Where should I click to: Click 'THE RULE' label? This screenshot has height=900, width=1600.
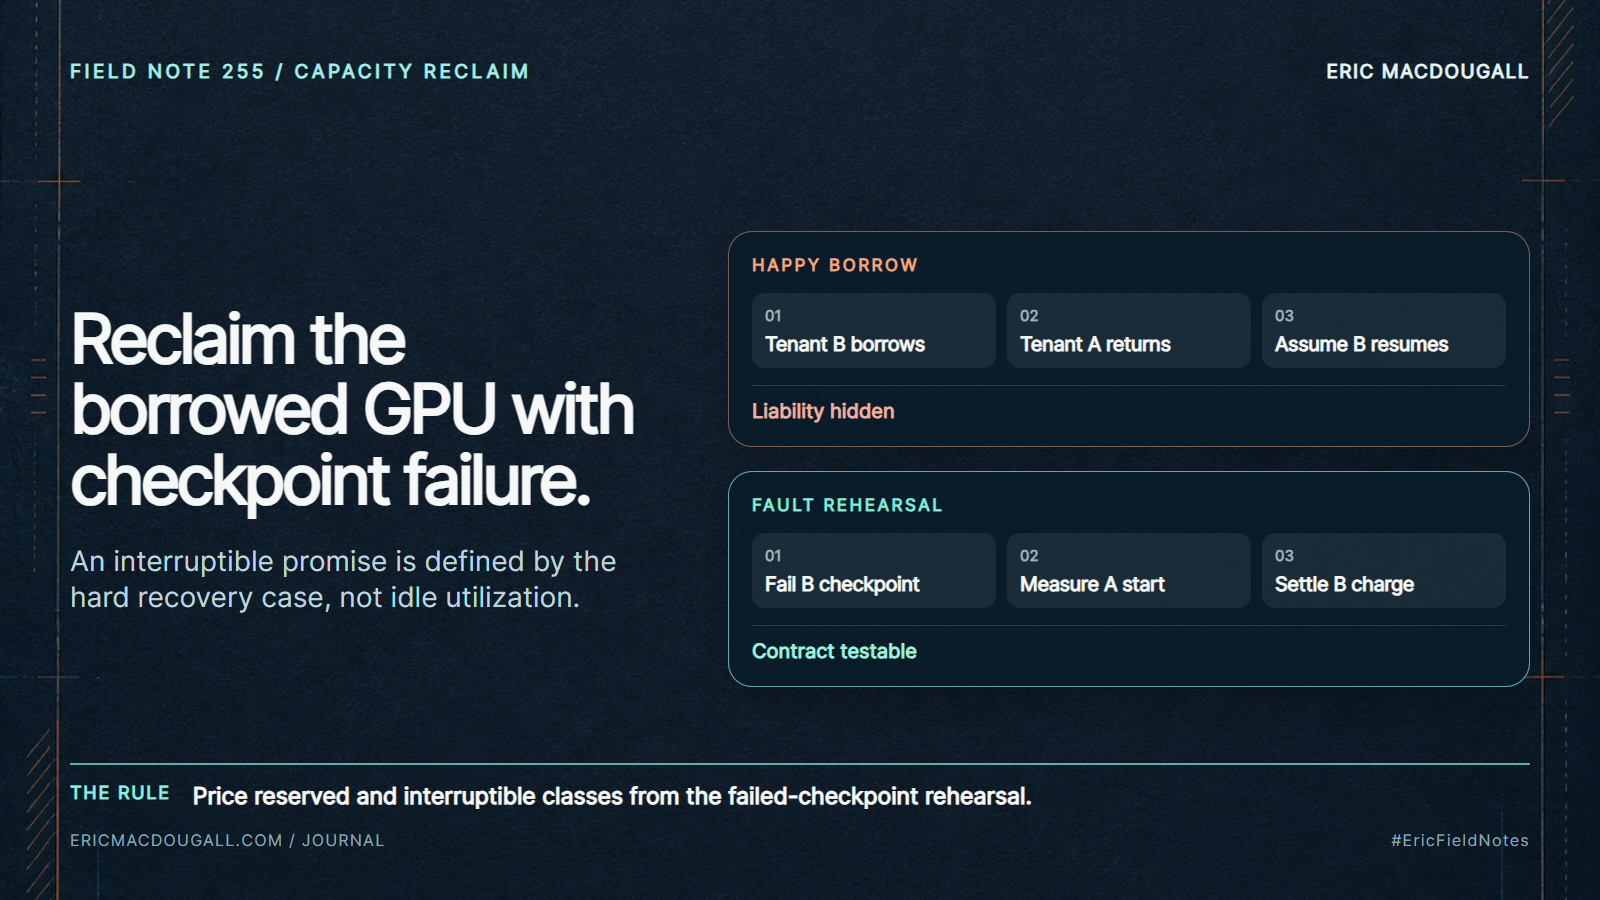click(x=120, y=793)
